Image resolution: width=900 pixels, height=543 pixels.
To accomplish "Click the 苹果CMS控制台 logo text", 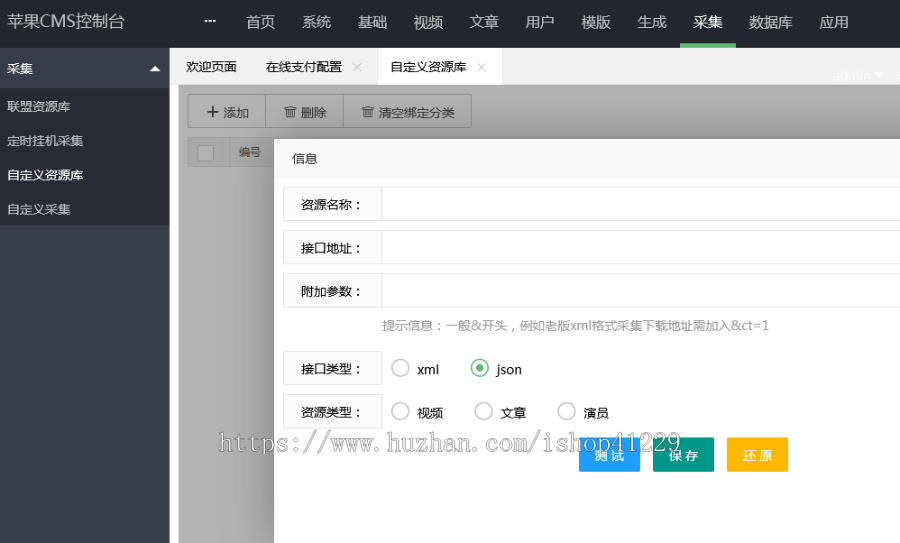I will (x=65, y=21).
